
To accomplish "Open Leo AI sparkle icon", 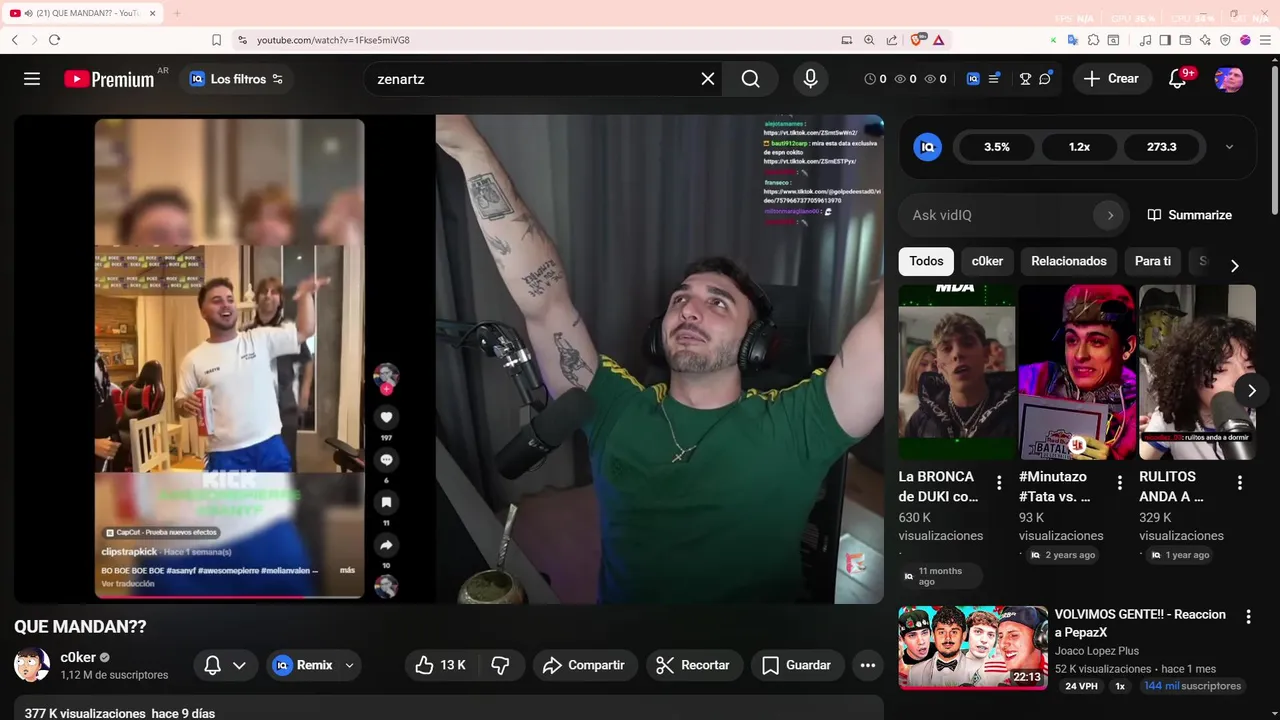I will pos(1205,40).
